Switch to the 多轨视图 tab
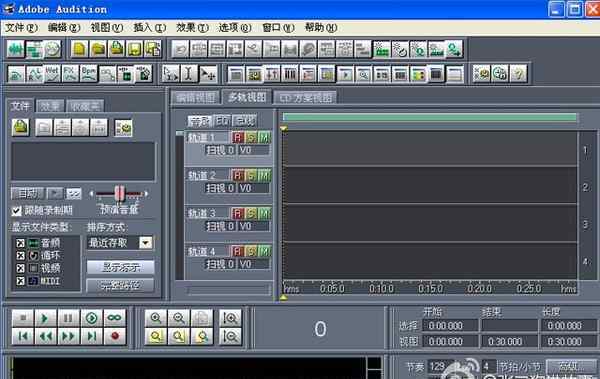 coord(247,97)
